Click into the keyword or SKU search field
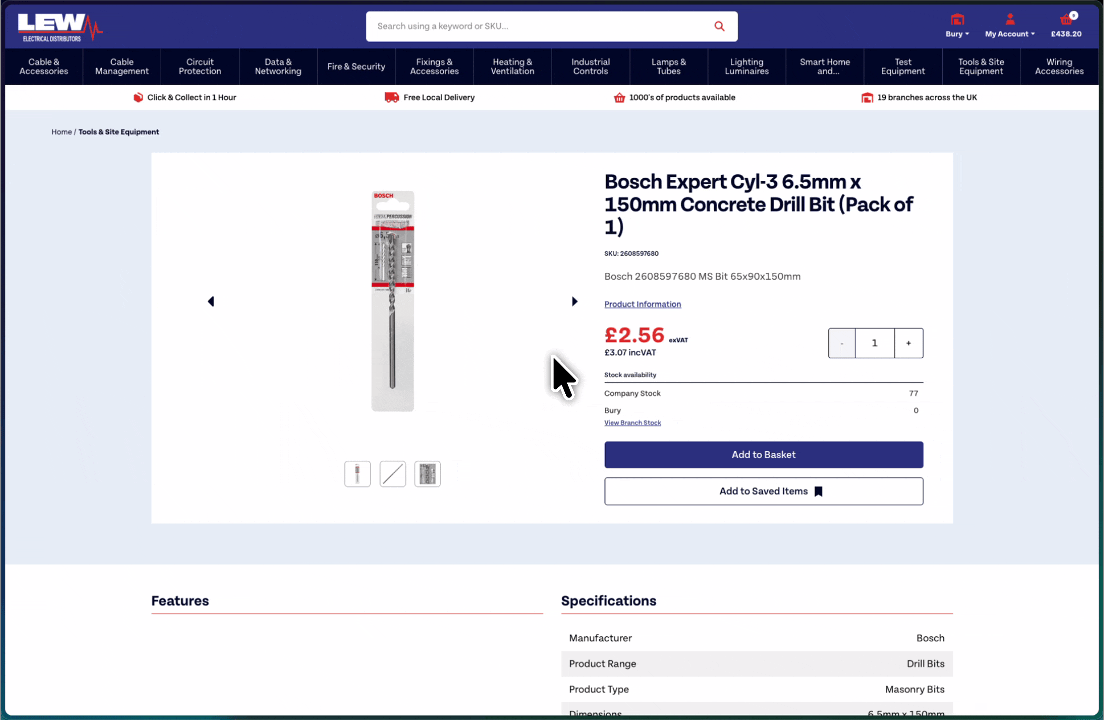The image size is (1104, 720). pyautogui.click(x=540, y=27)
